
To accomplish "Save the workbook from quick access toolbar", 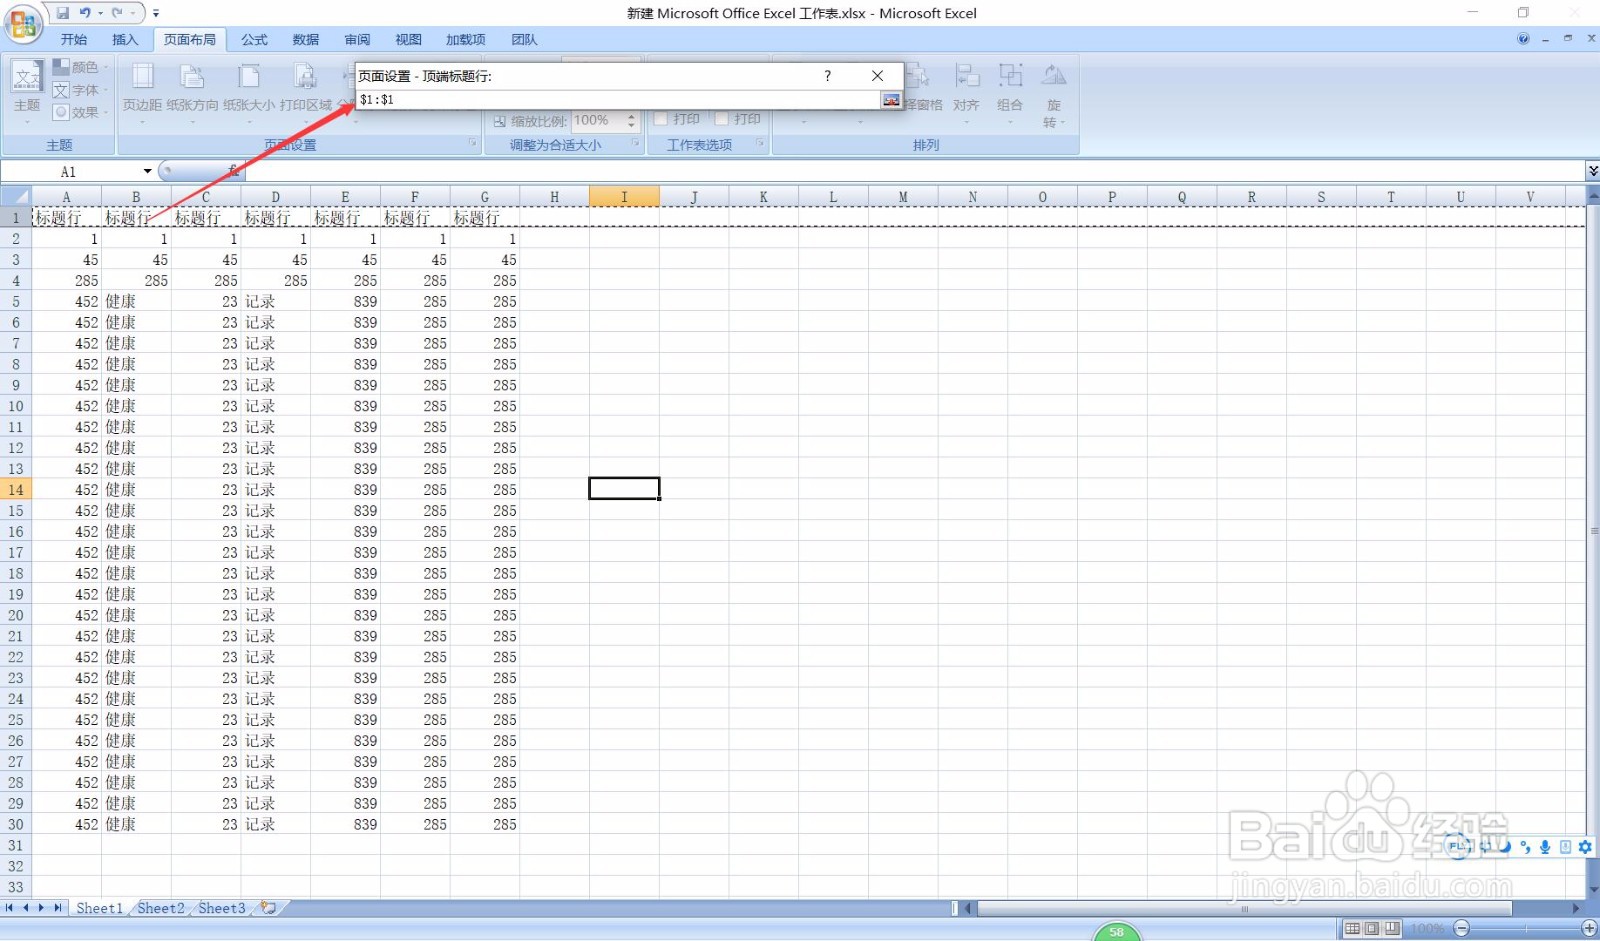I will tap(62, 13).
